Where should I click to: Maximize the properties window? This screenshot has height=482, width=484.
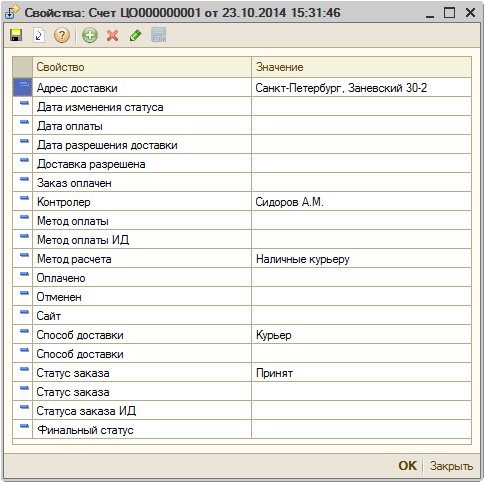click(x=449, y=13)
